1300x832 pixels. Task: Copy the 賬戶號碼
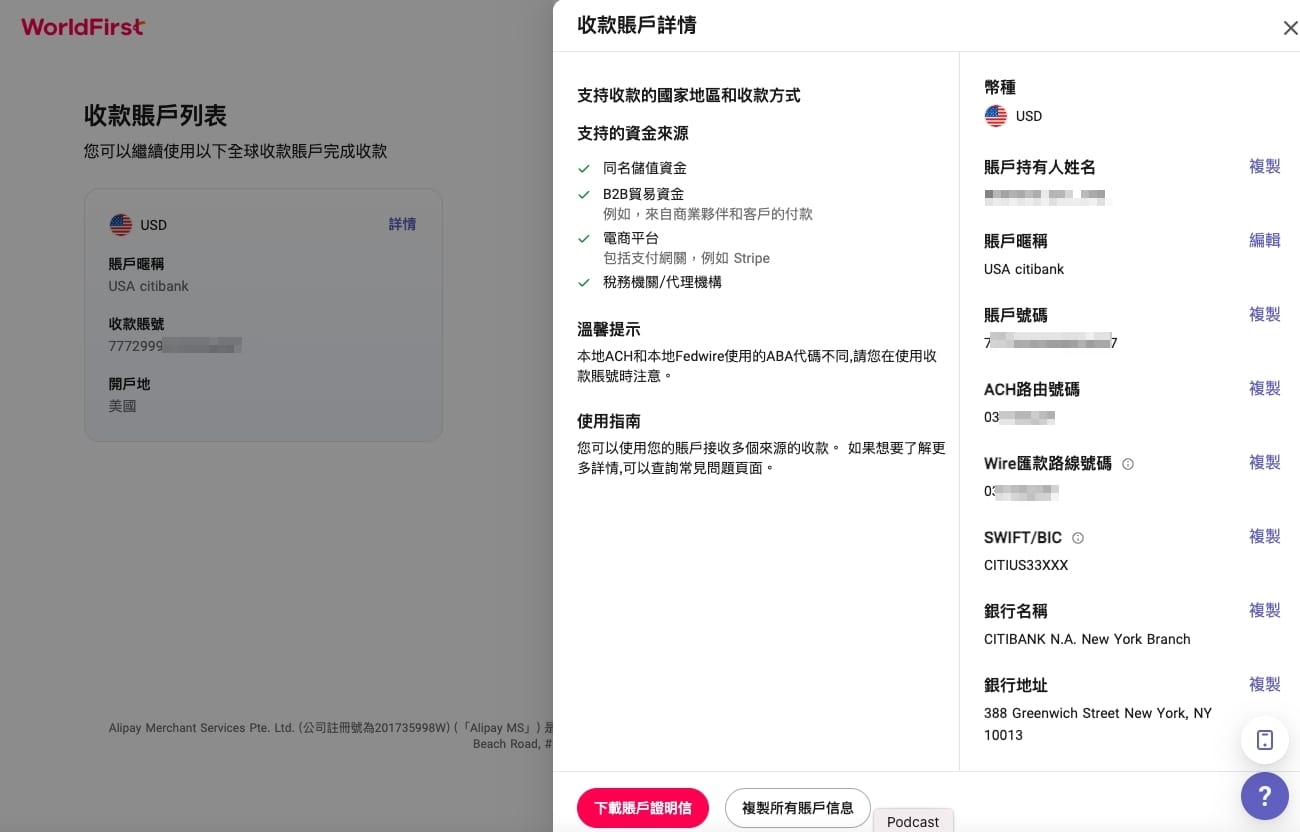pyautogui.click(x=1265, y=314)
